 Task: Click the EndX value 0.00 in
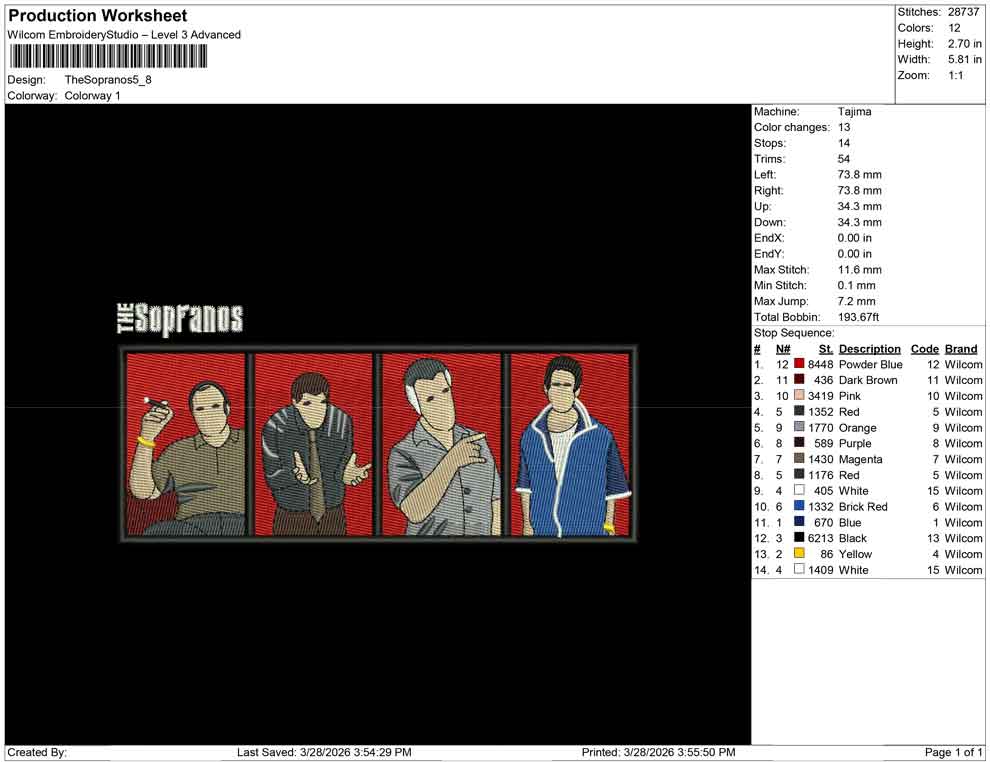(x=854, y=237)
